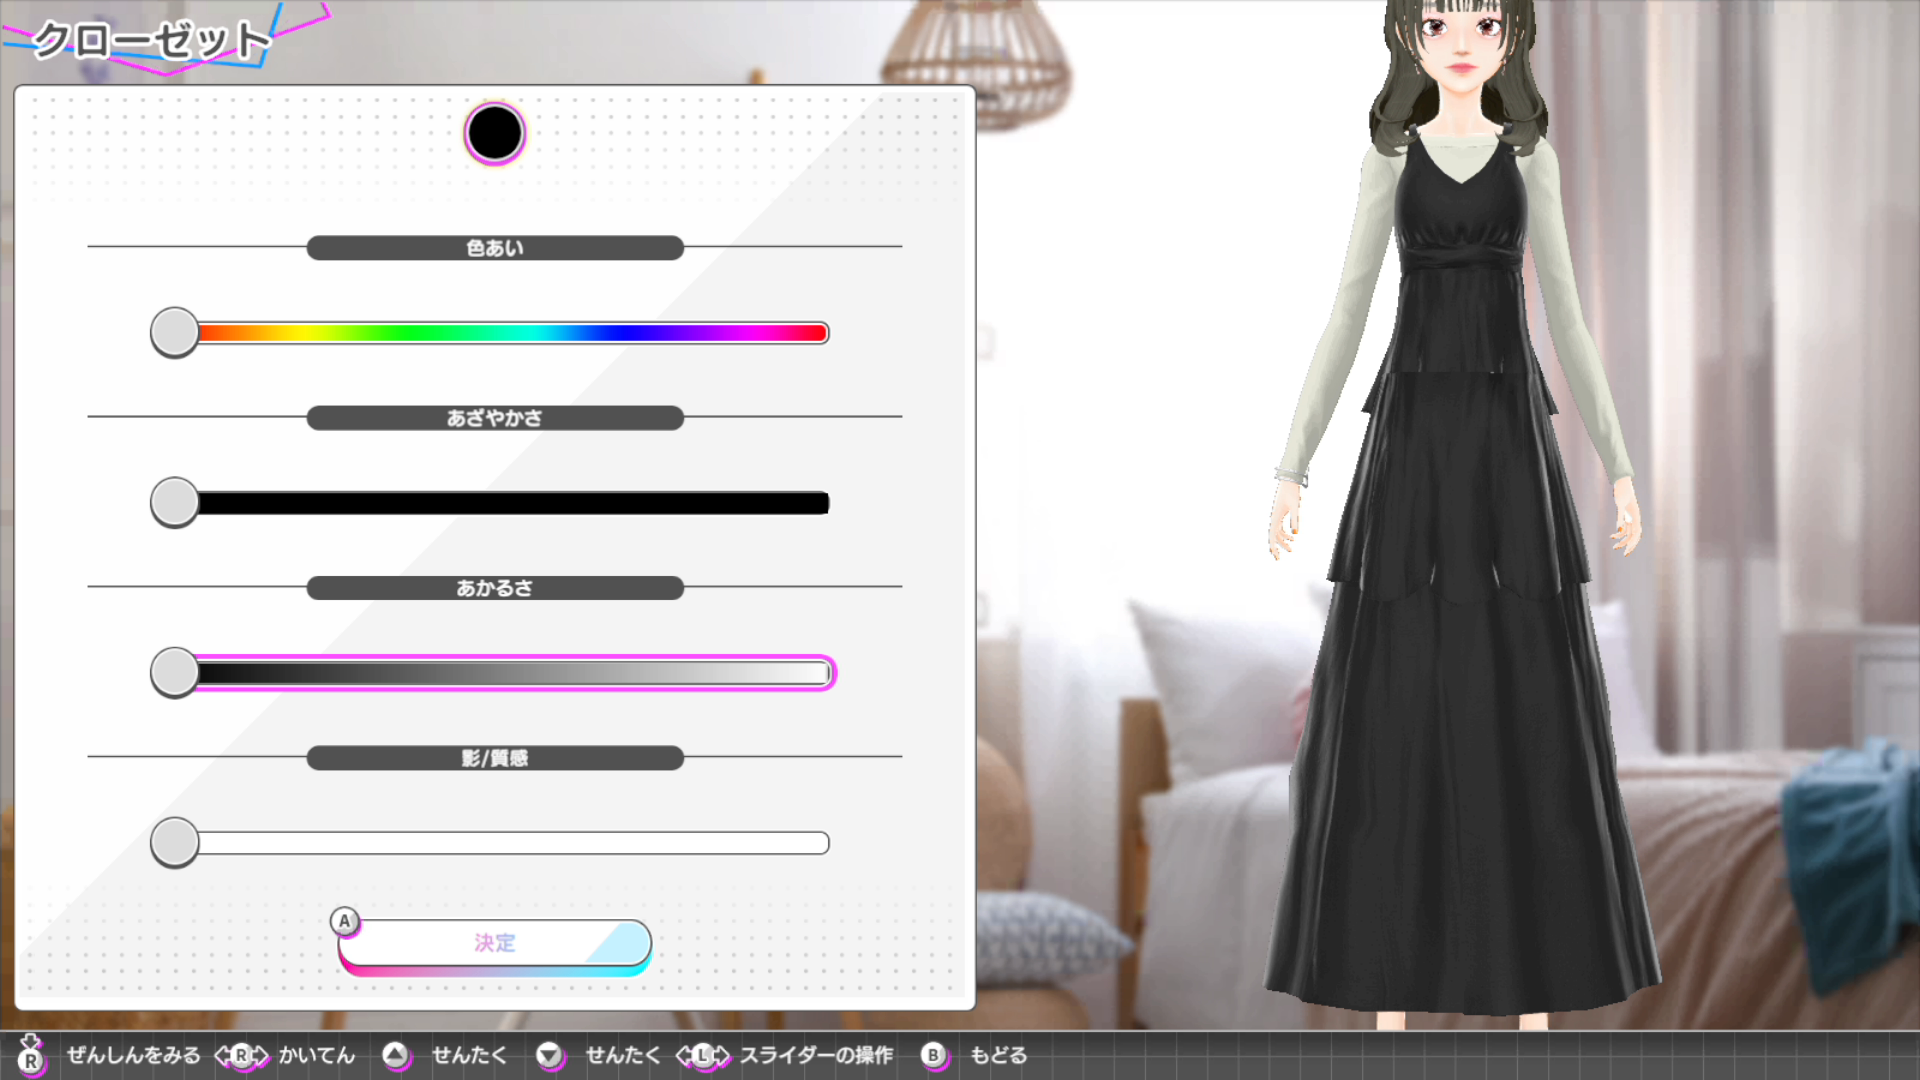Click the もどる back label
1920x1080 pixels.
(x=998, y=1056)
